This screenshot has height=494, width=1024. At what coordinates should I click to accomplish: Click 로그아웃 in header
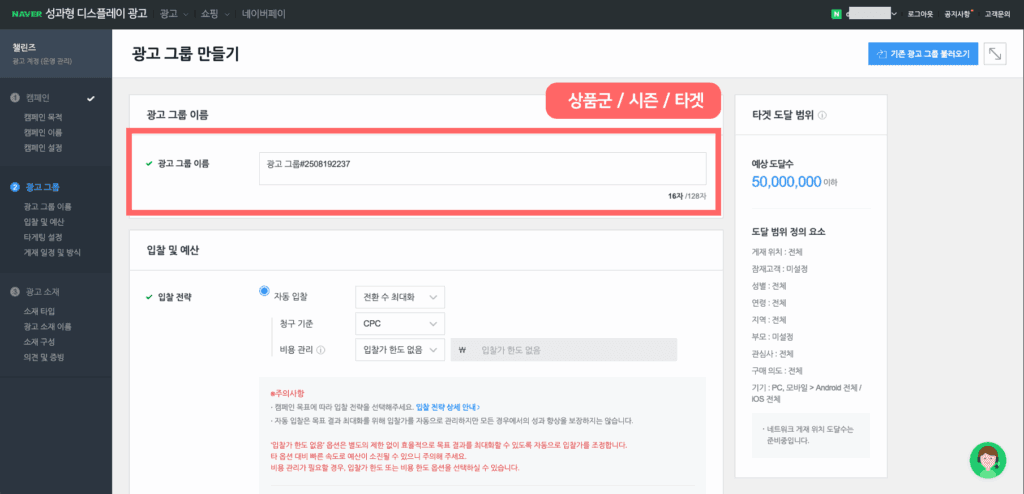click(920, 14)
